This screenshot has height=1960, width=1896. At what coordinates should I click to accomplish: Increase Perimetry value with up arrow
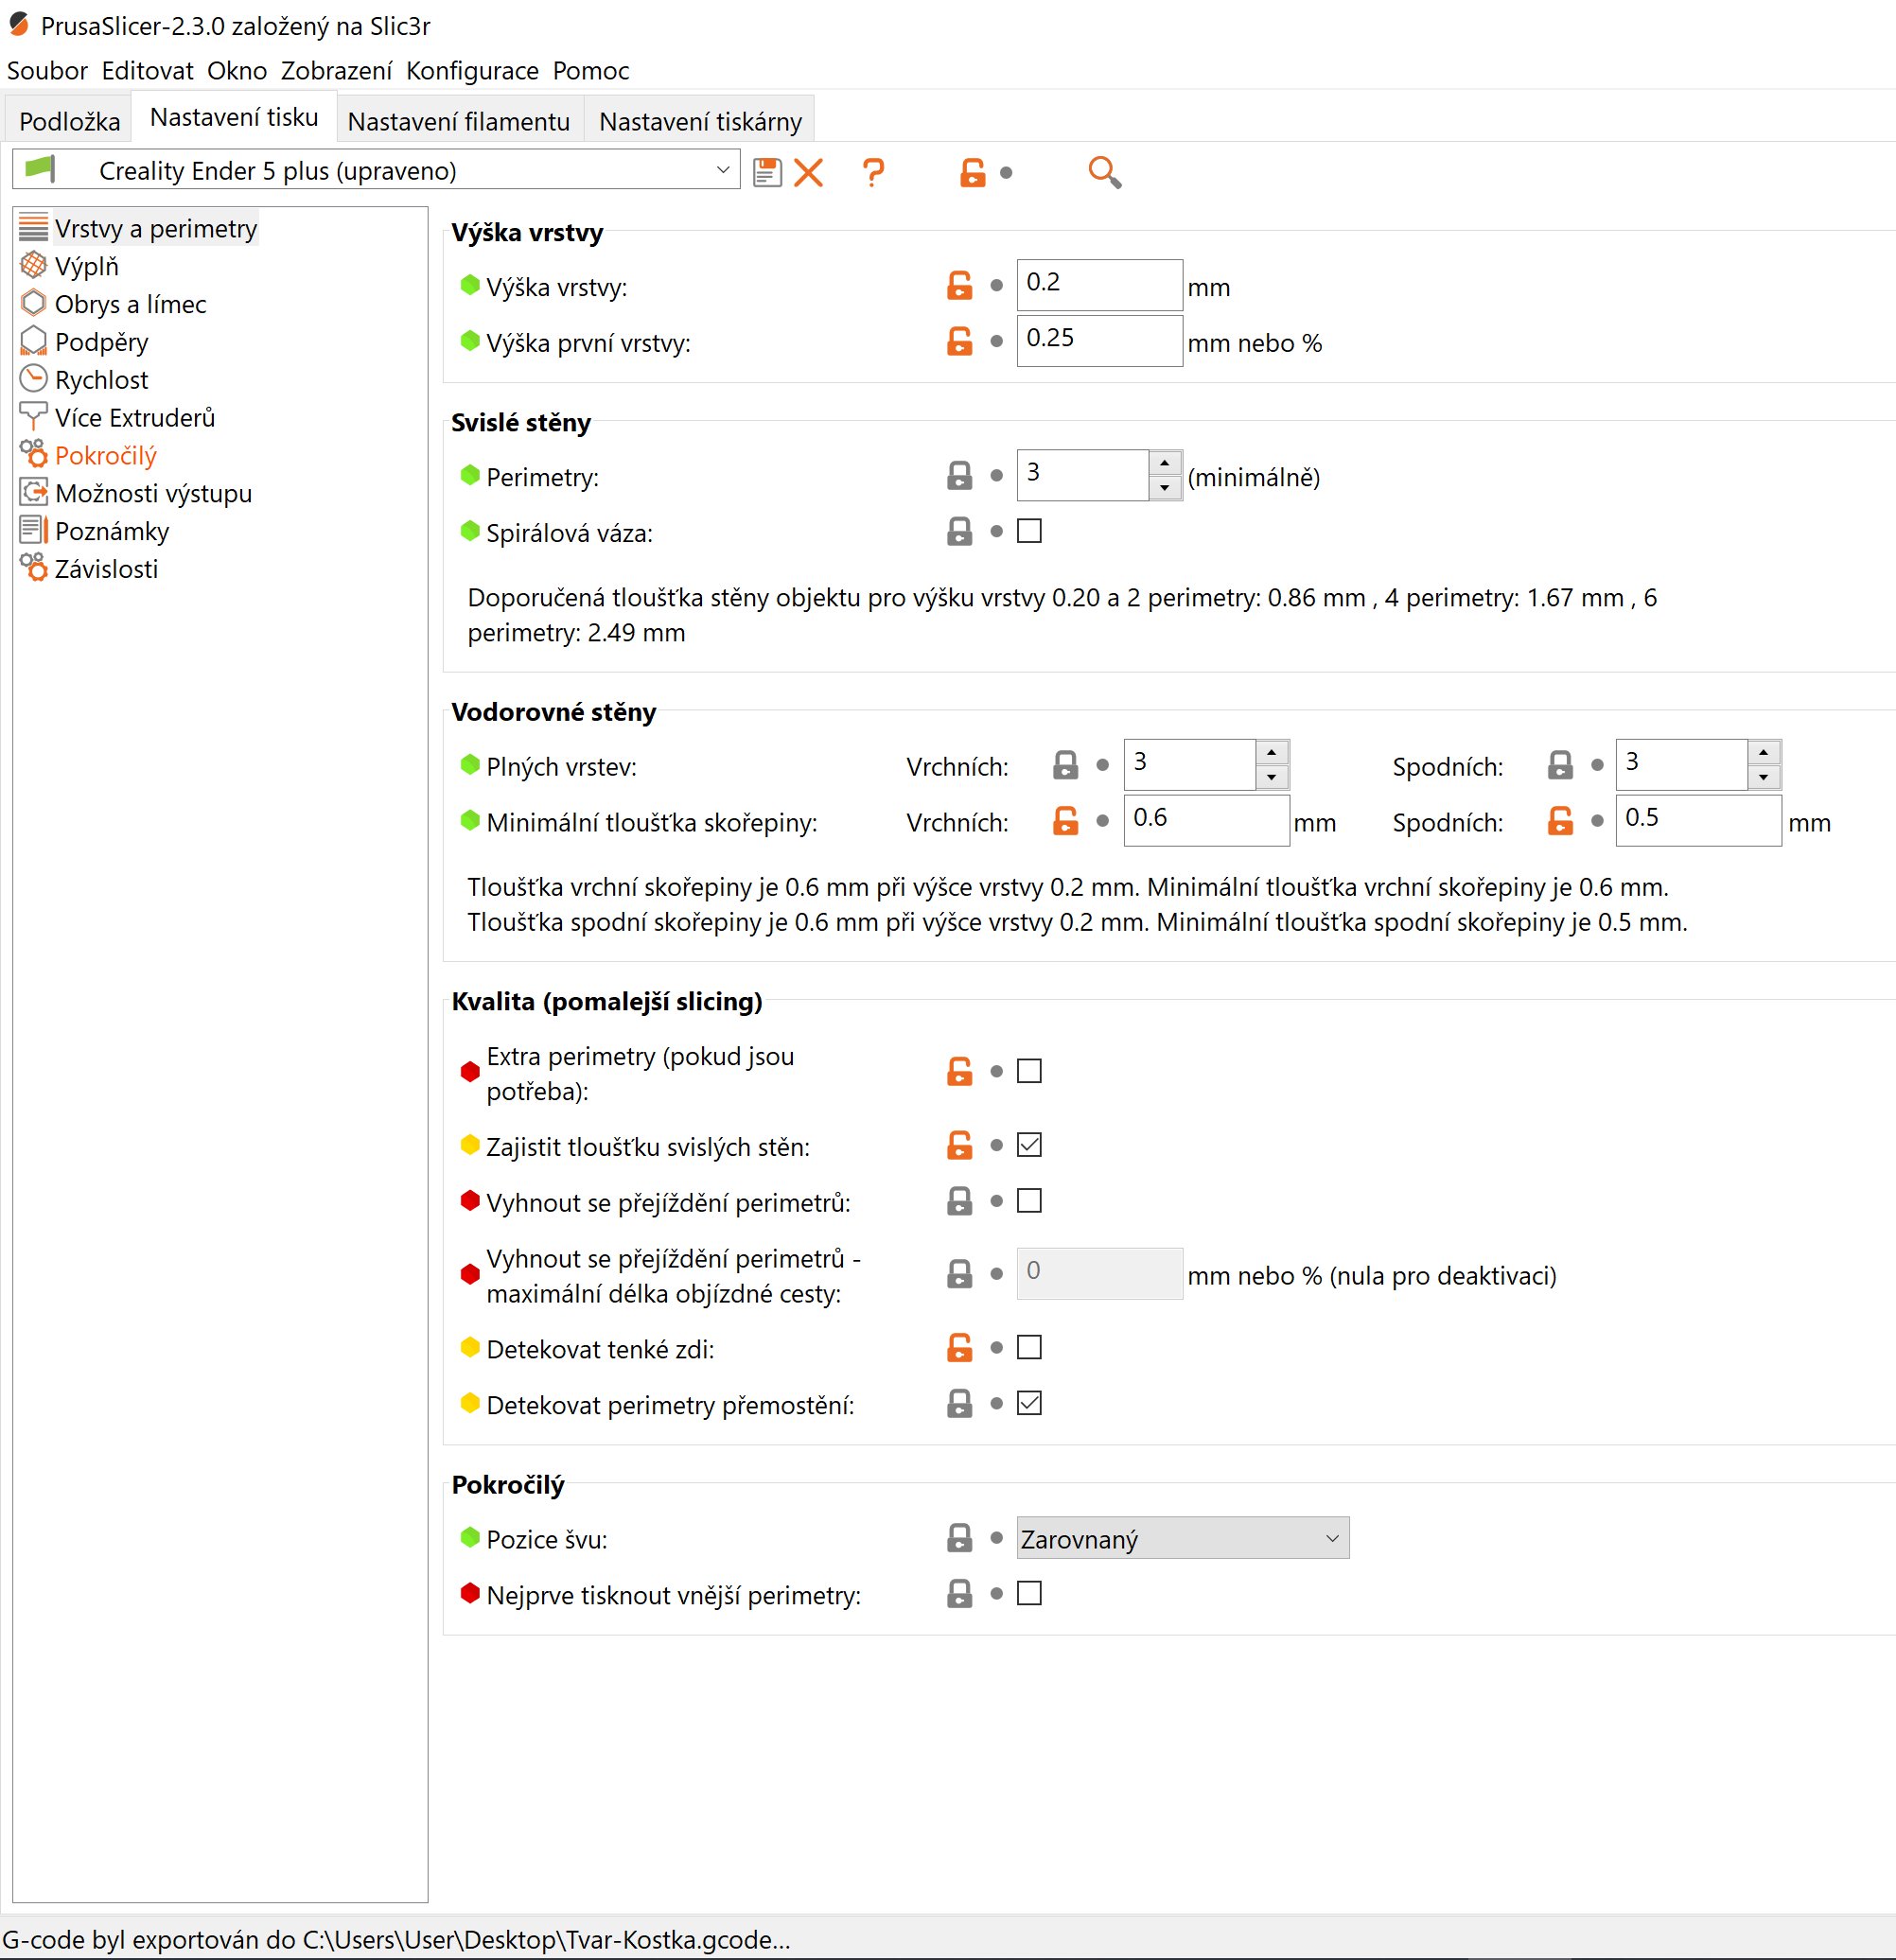click(x=1164, y=464)
